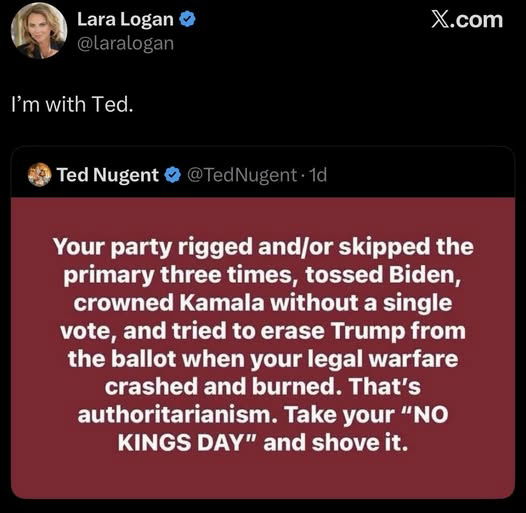The height and width of the screenshot is (513, 526).
Task: Open Lara Logan's profile picture
Action: tap(39, 31)
